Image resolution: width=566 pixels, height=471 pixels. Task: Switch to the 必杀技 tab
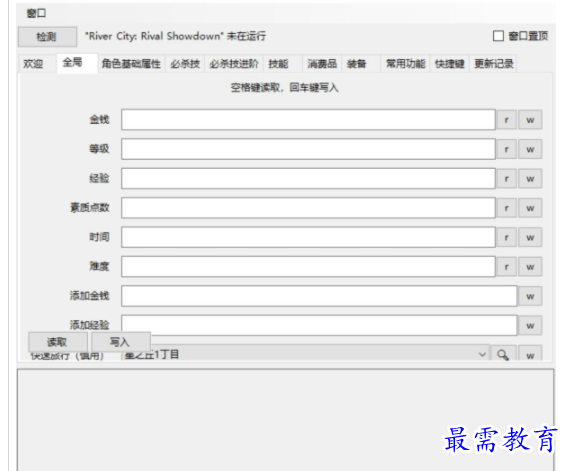pos(185,64)
